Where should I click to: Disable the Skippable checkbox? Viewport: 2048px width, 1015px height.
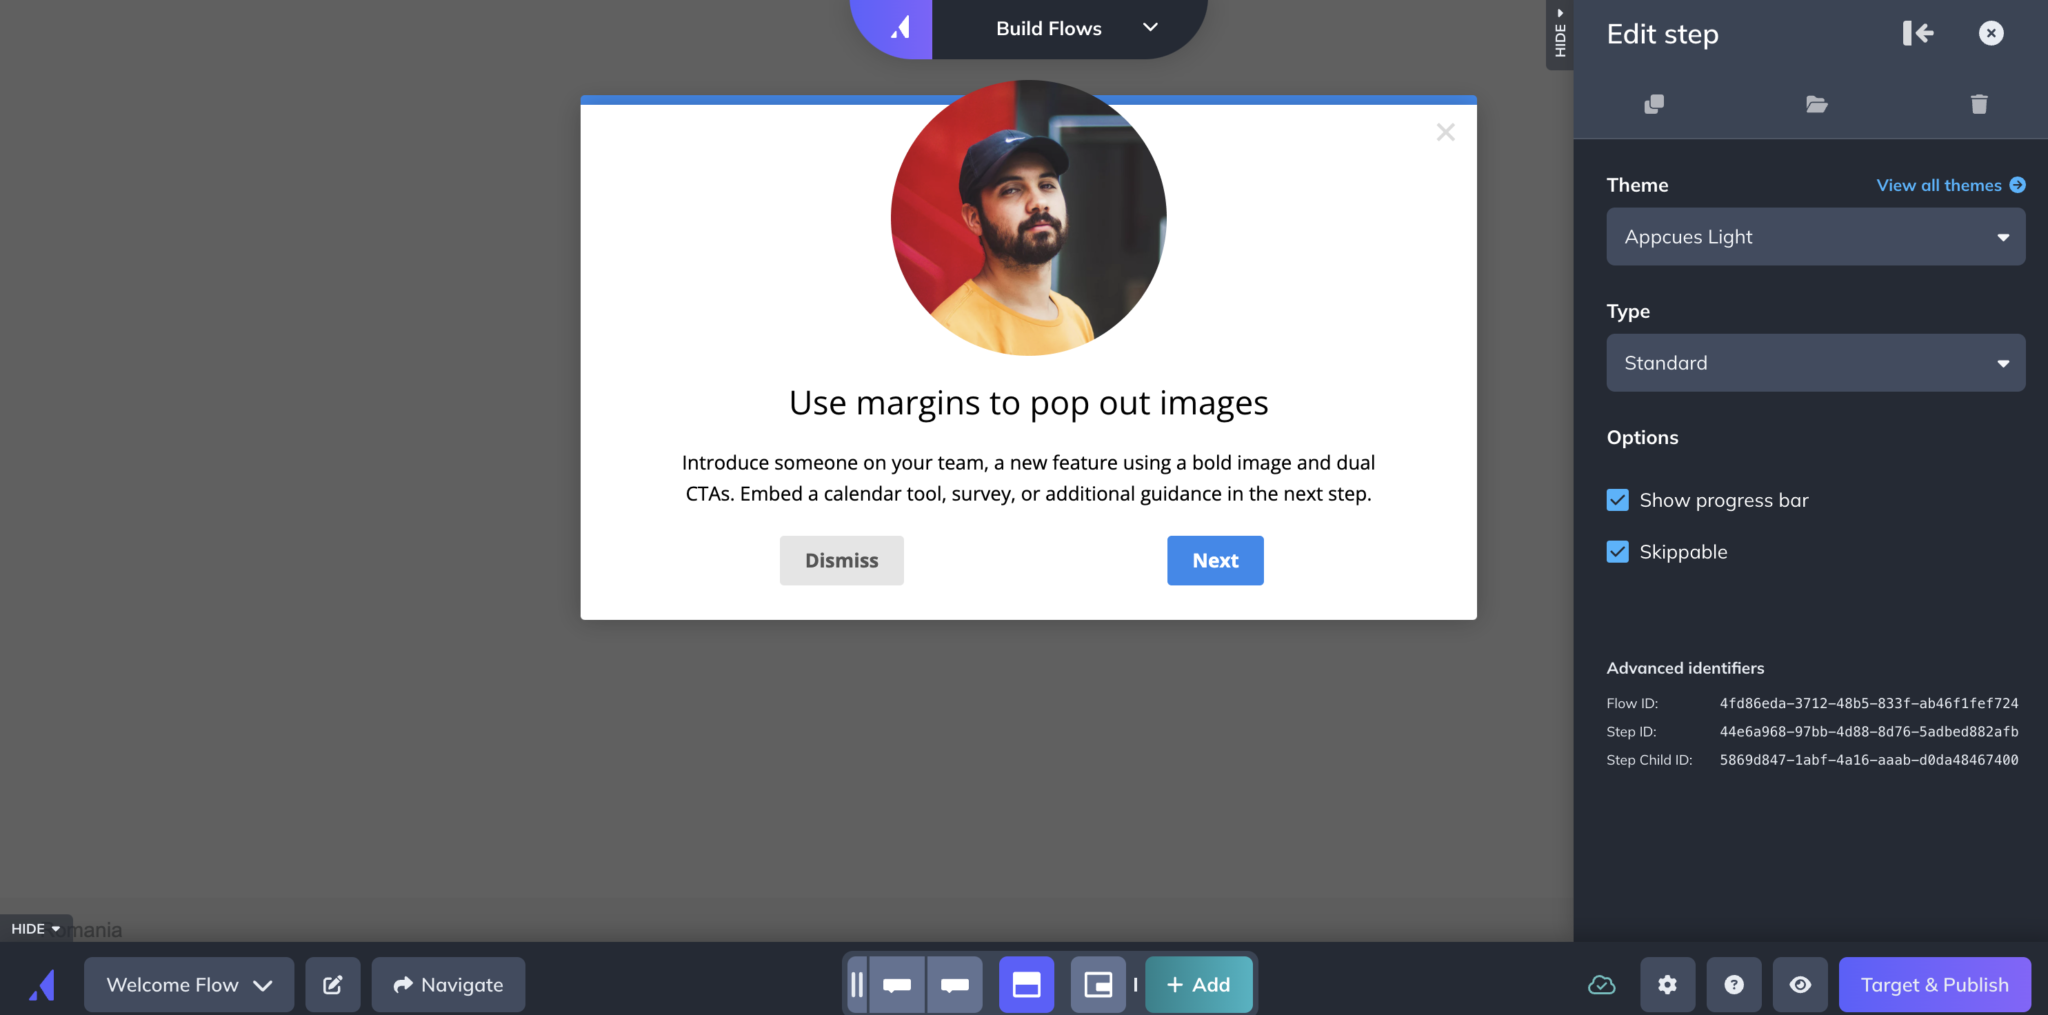pos(1617,552)
